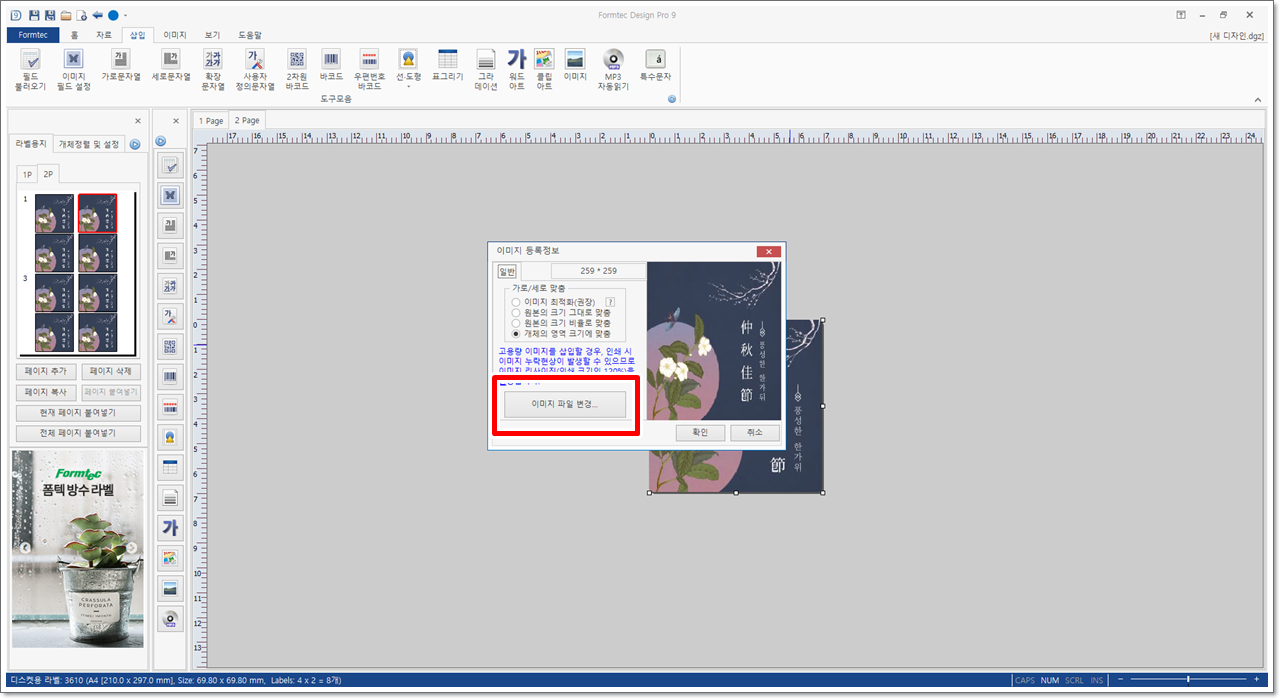Switch to the 자료 ribbon tab
This screenshot has width=1280, height=699.
[x=104, y=35]
